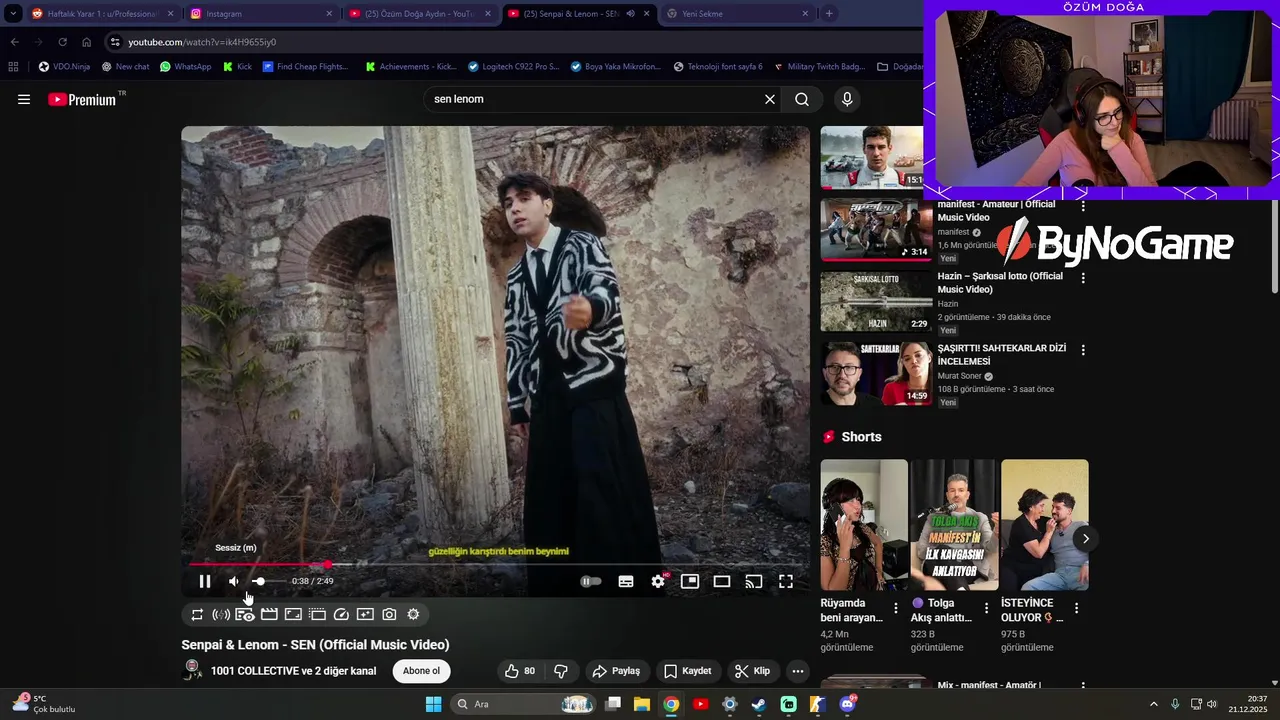
Task: Reload the page
Action: [x=62, y=42]
